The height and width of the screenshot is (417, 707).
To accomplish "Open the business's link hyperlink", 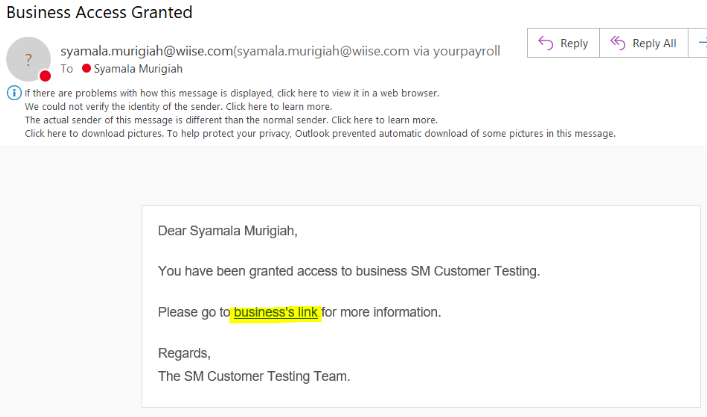I will (x=275, y=312).
